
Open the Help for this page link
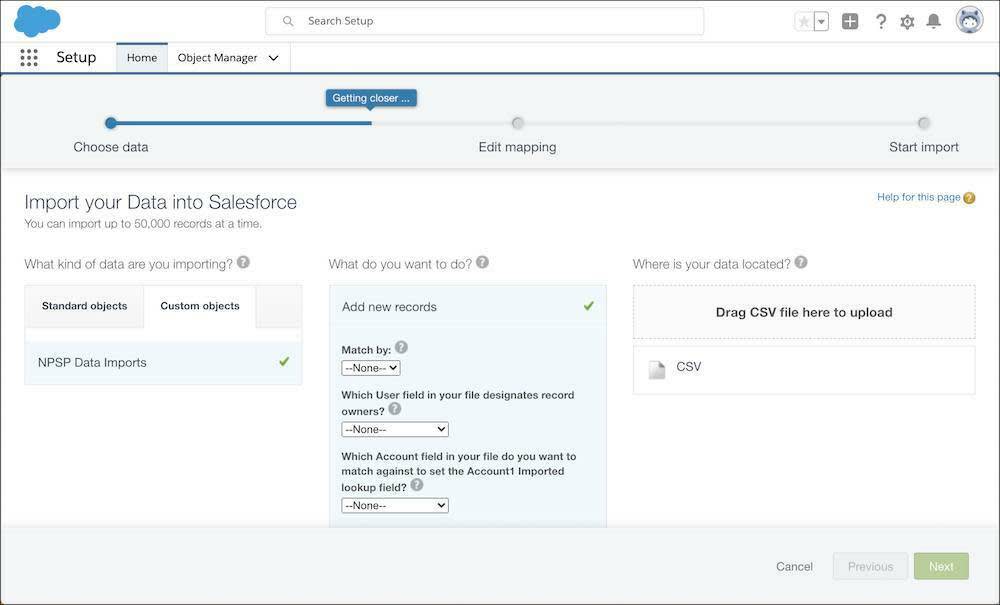918,197
